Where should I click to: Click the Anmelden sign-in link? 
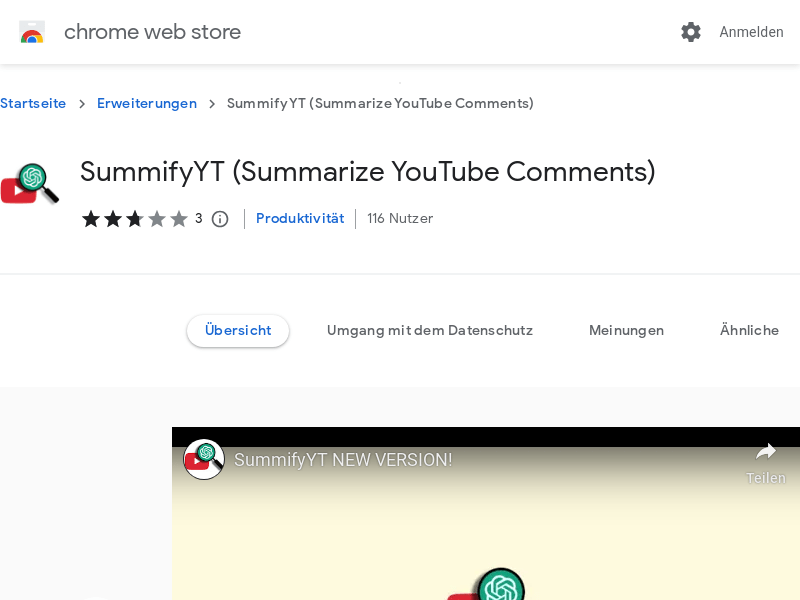(751, 32)
